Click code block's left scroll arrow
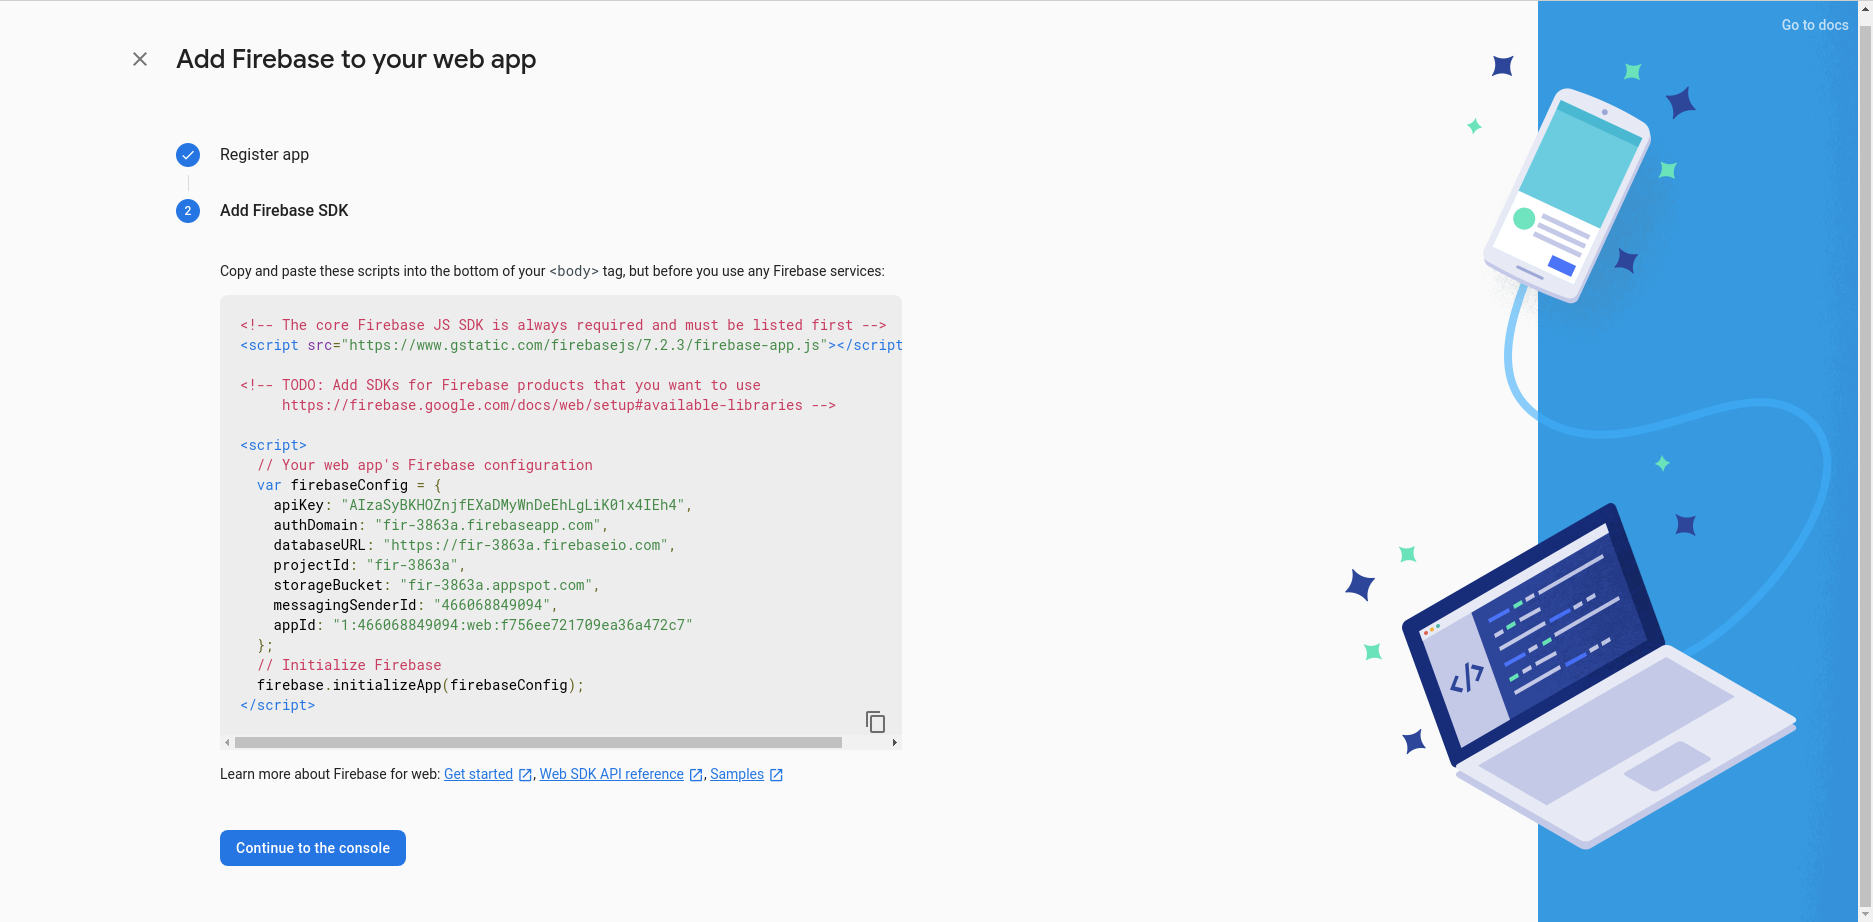1873x922 pixels. point(227,743)
